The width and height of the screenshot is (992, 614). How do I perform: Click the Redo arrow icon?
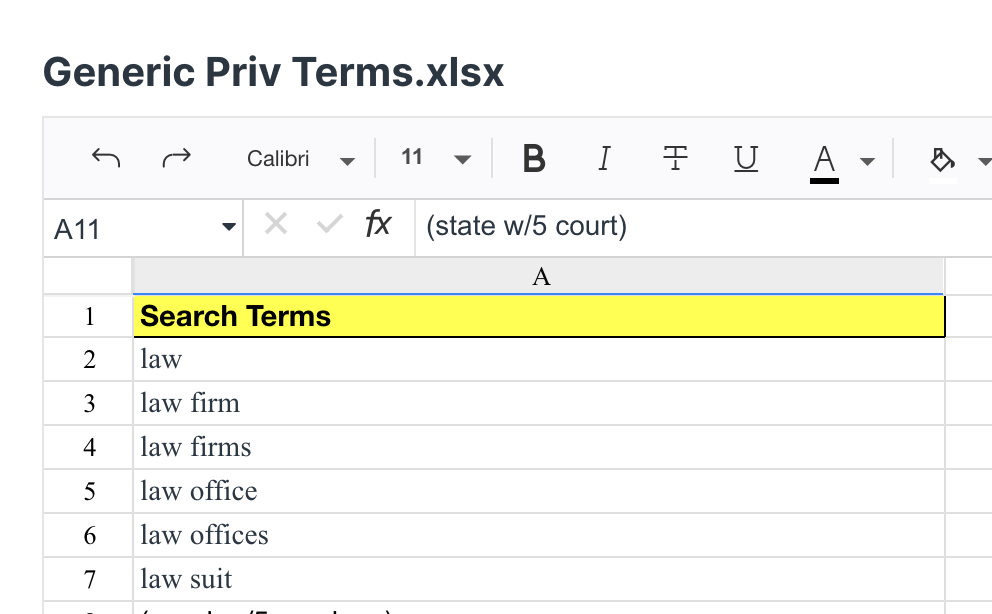177,158
